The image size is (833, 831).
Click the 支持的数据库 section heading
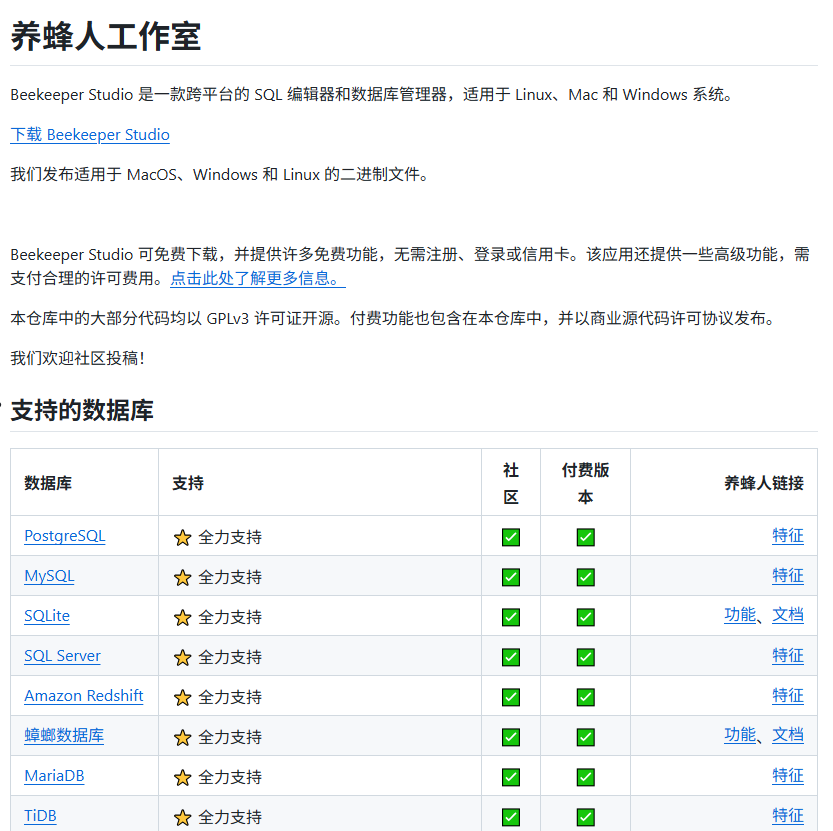[82, 411]
